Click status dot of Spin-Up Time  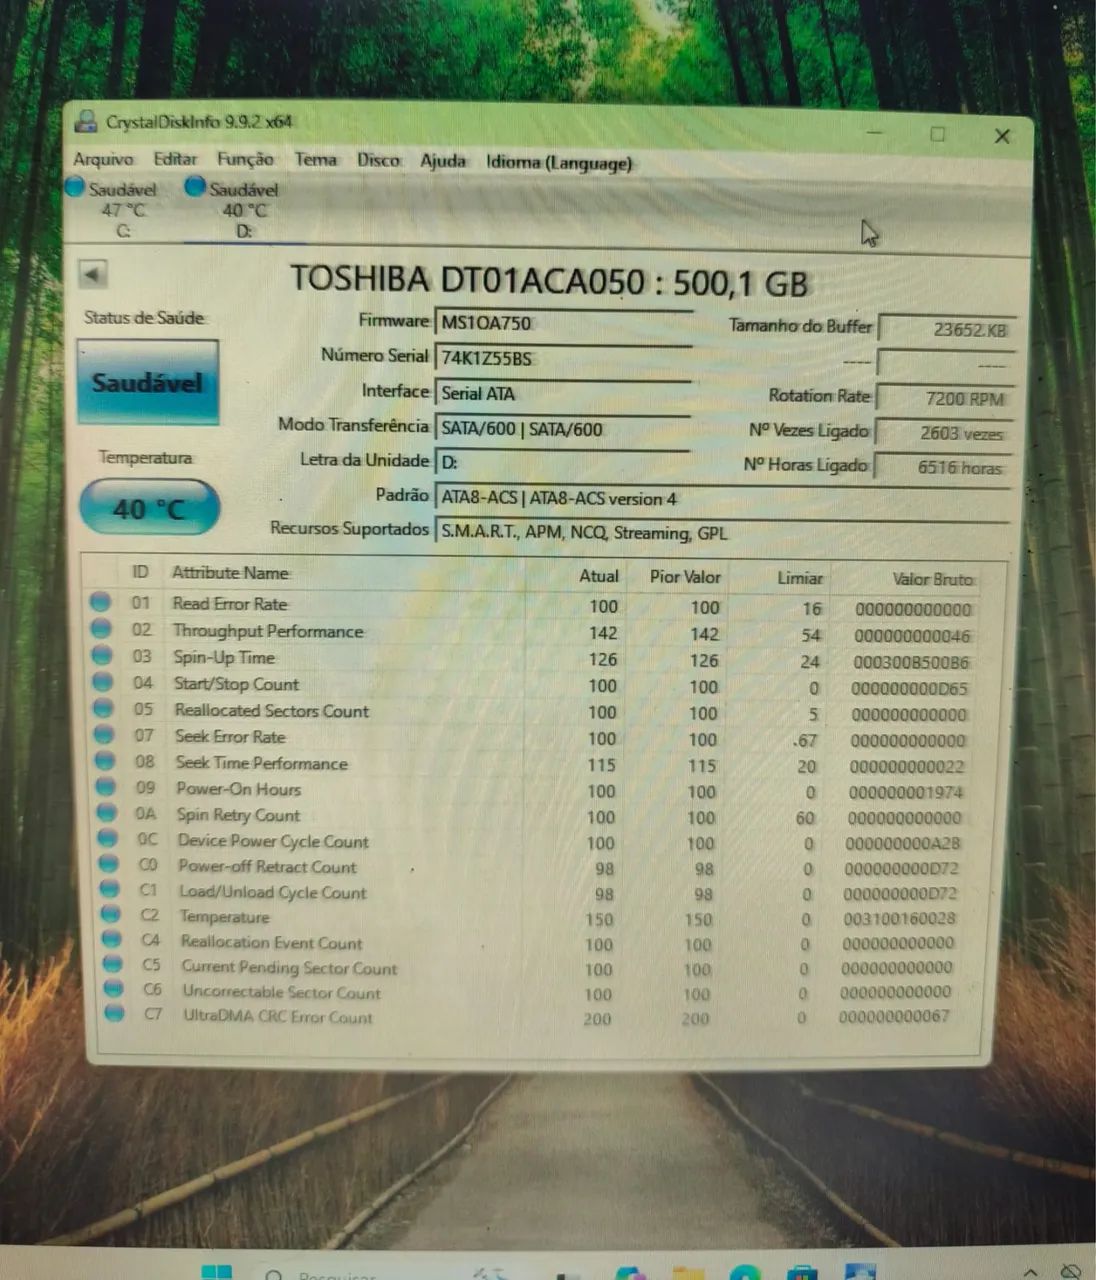point(102,655)
